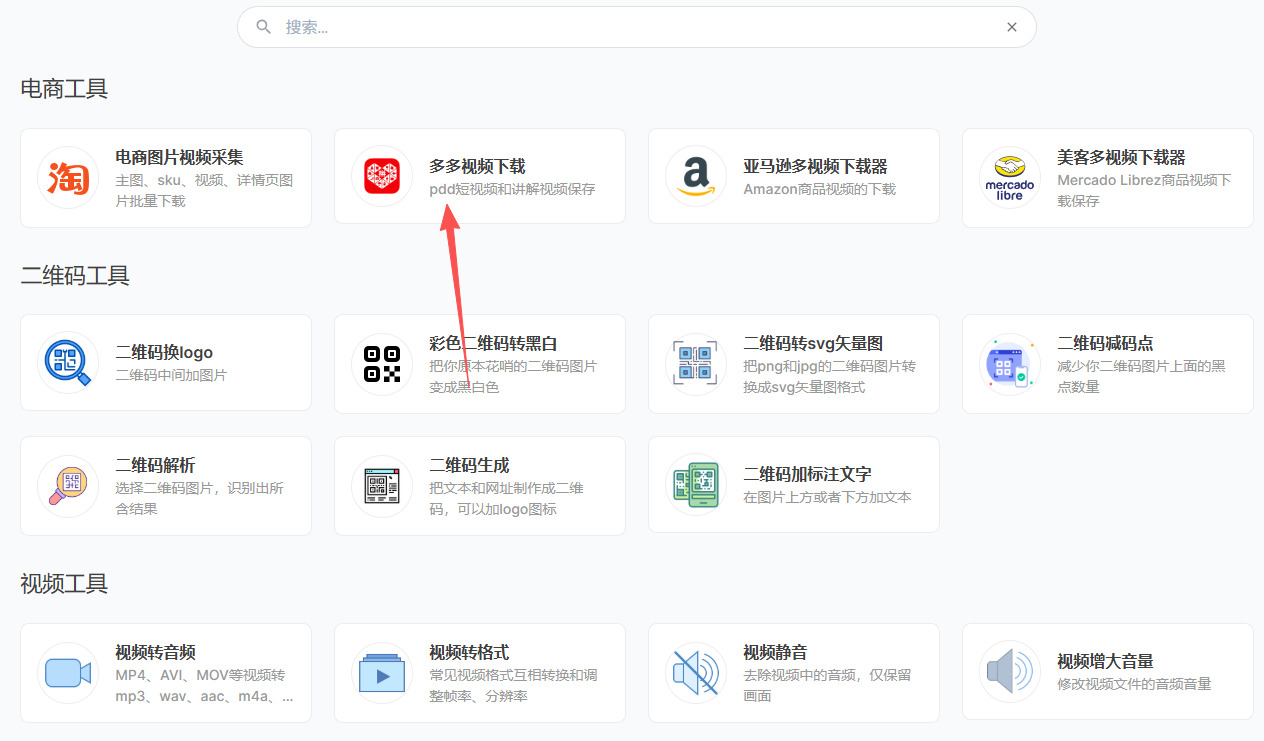Click the 二维码解析 magnifier icon
This screenshot has height=741, width=1264.
(x=68, y=486)
